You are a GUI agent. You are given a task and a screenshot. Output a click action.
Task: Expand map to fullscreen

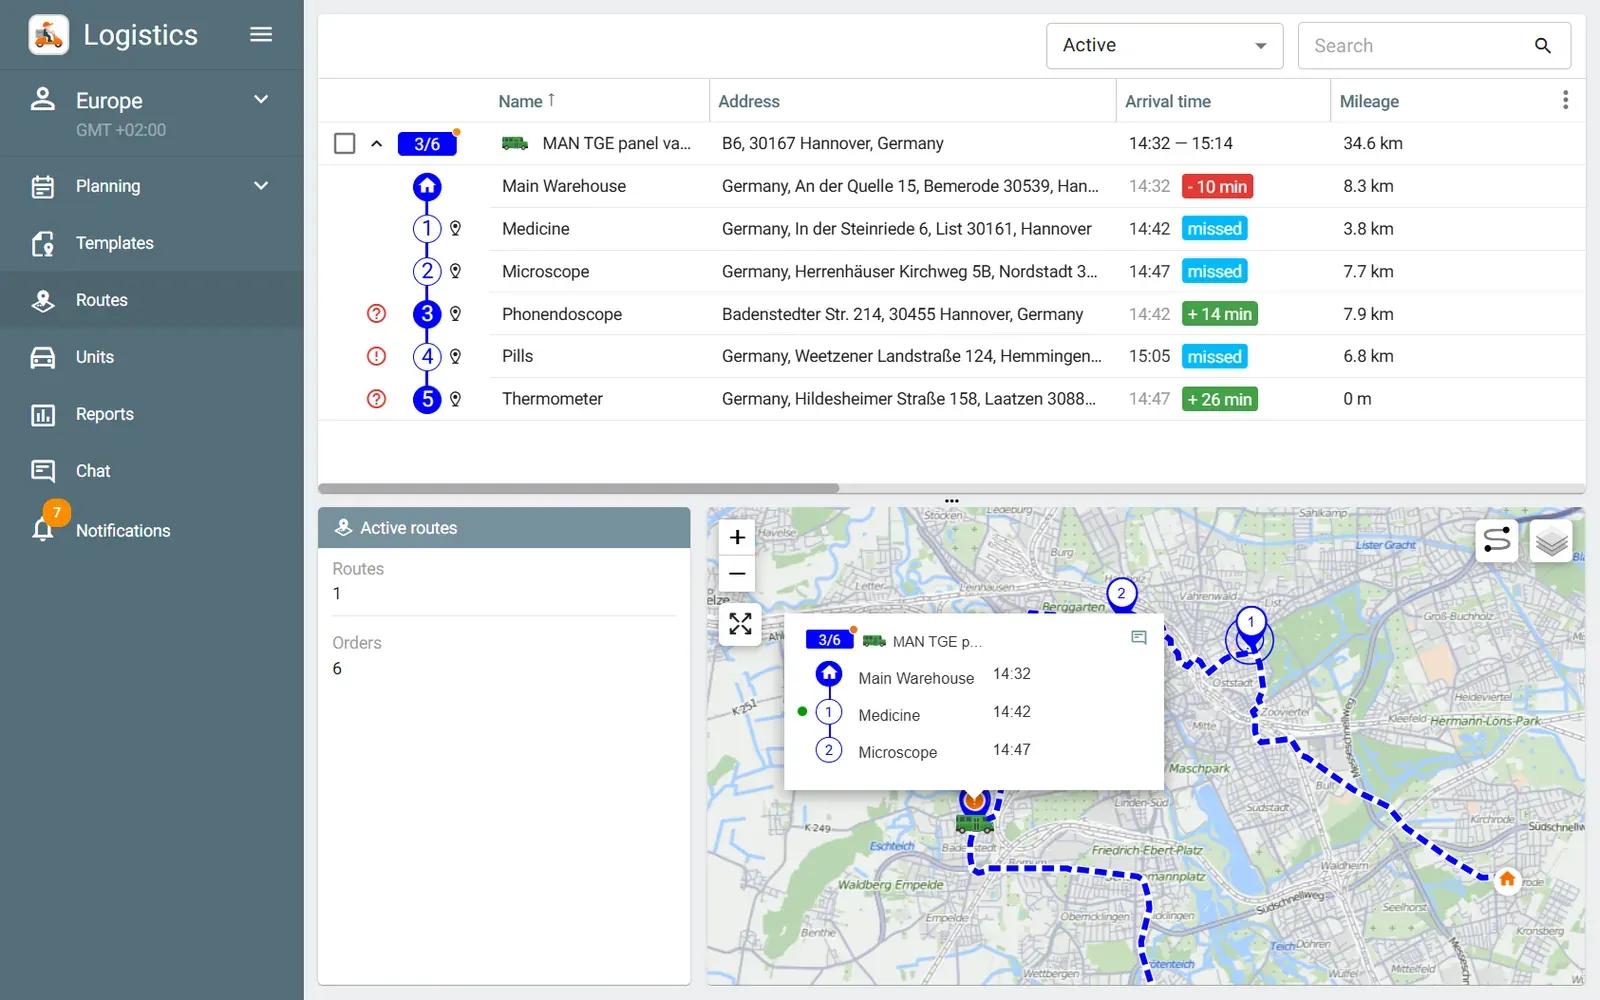[x=740, y=624]
